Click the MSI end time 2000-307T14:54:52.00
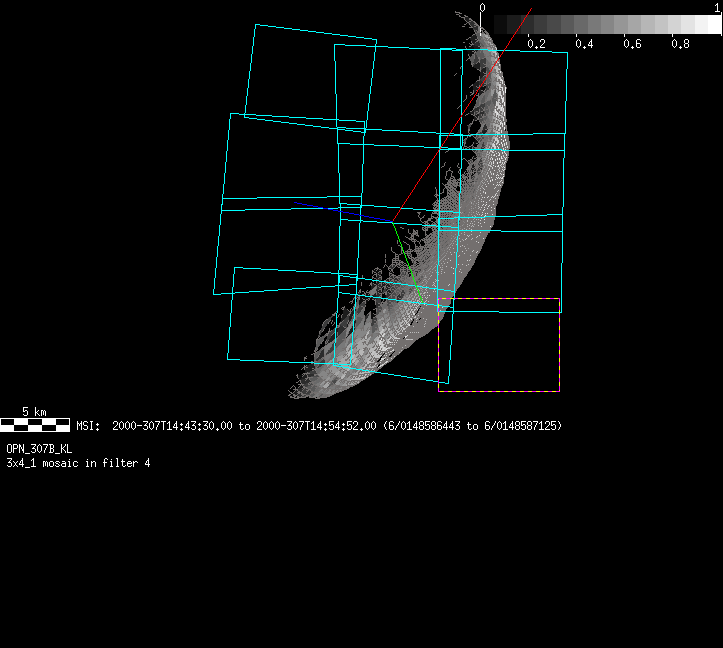The width and height of the screenshot is (723, 648). (316, 426)
